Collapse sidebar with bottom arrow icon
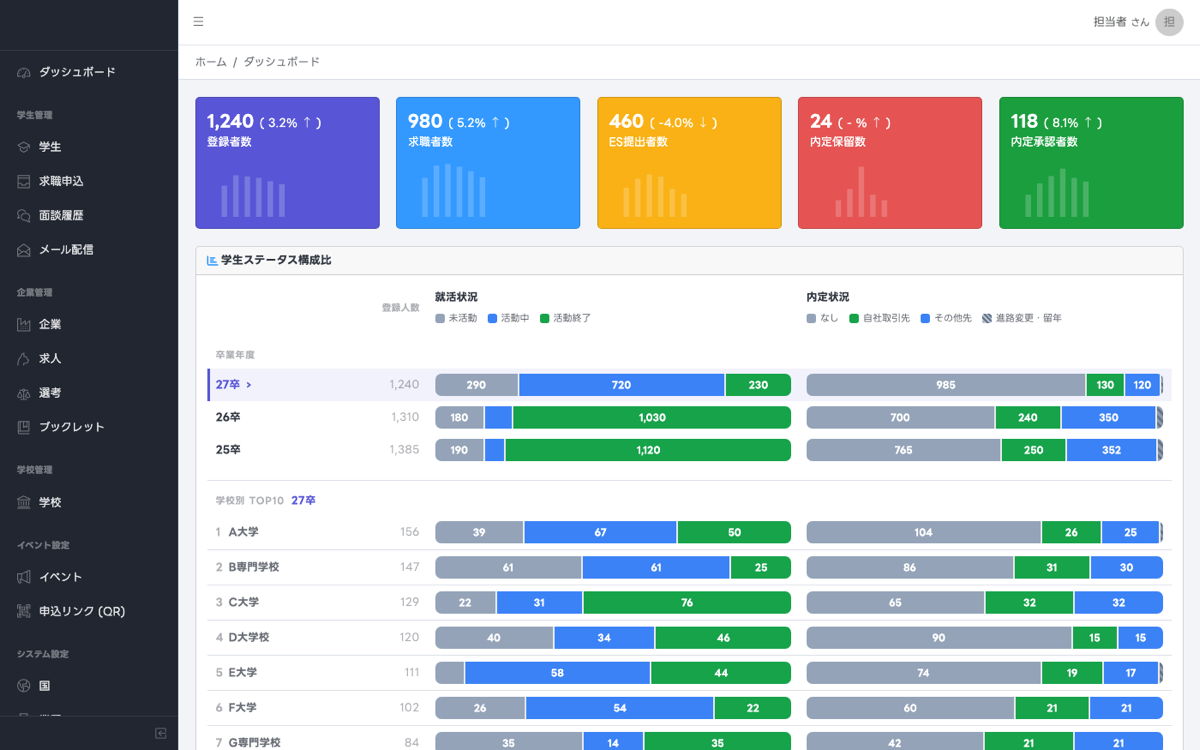This screenshot has height=750, width=1200. tap(161, 733)
